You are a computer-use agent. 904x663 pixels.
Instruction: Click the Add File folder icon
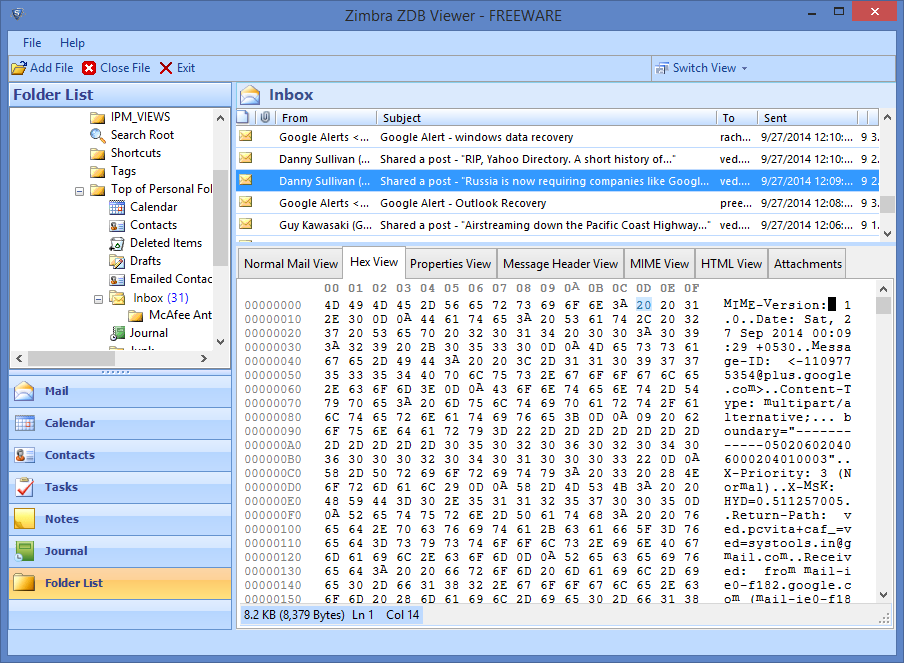19,68
